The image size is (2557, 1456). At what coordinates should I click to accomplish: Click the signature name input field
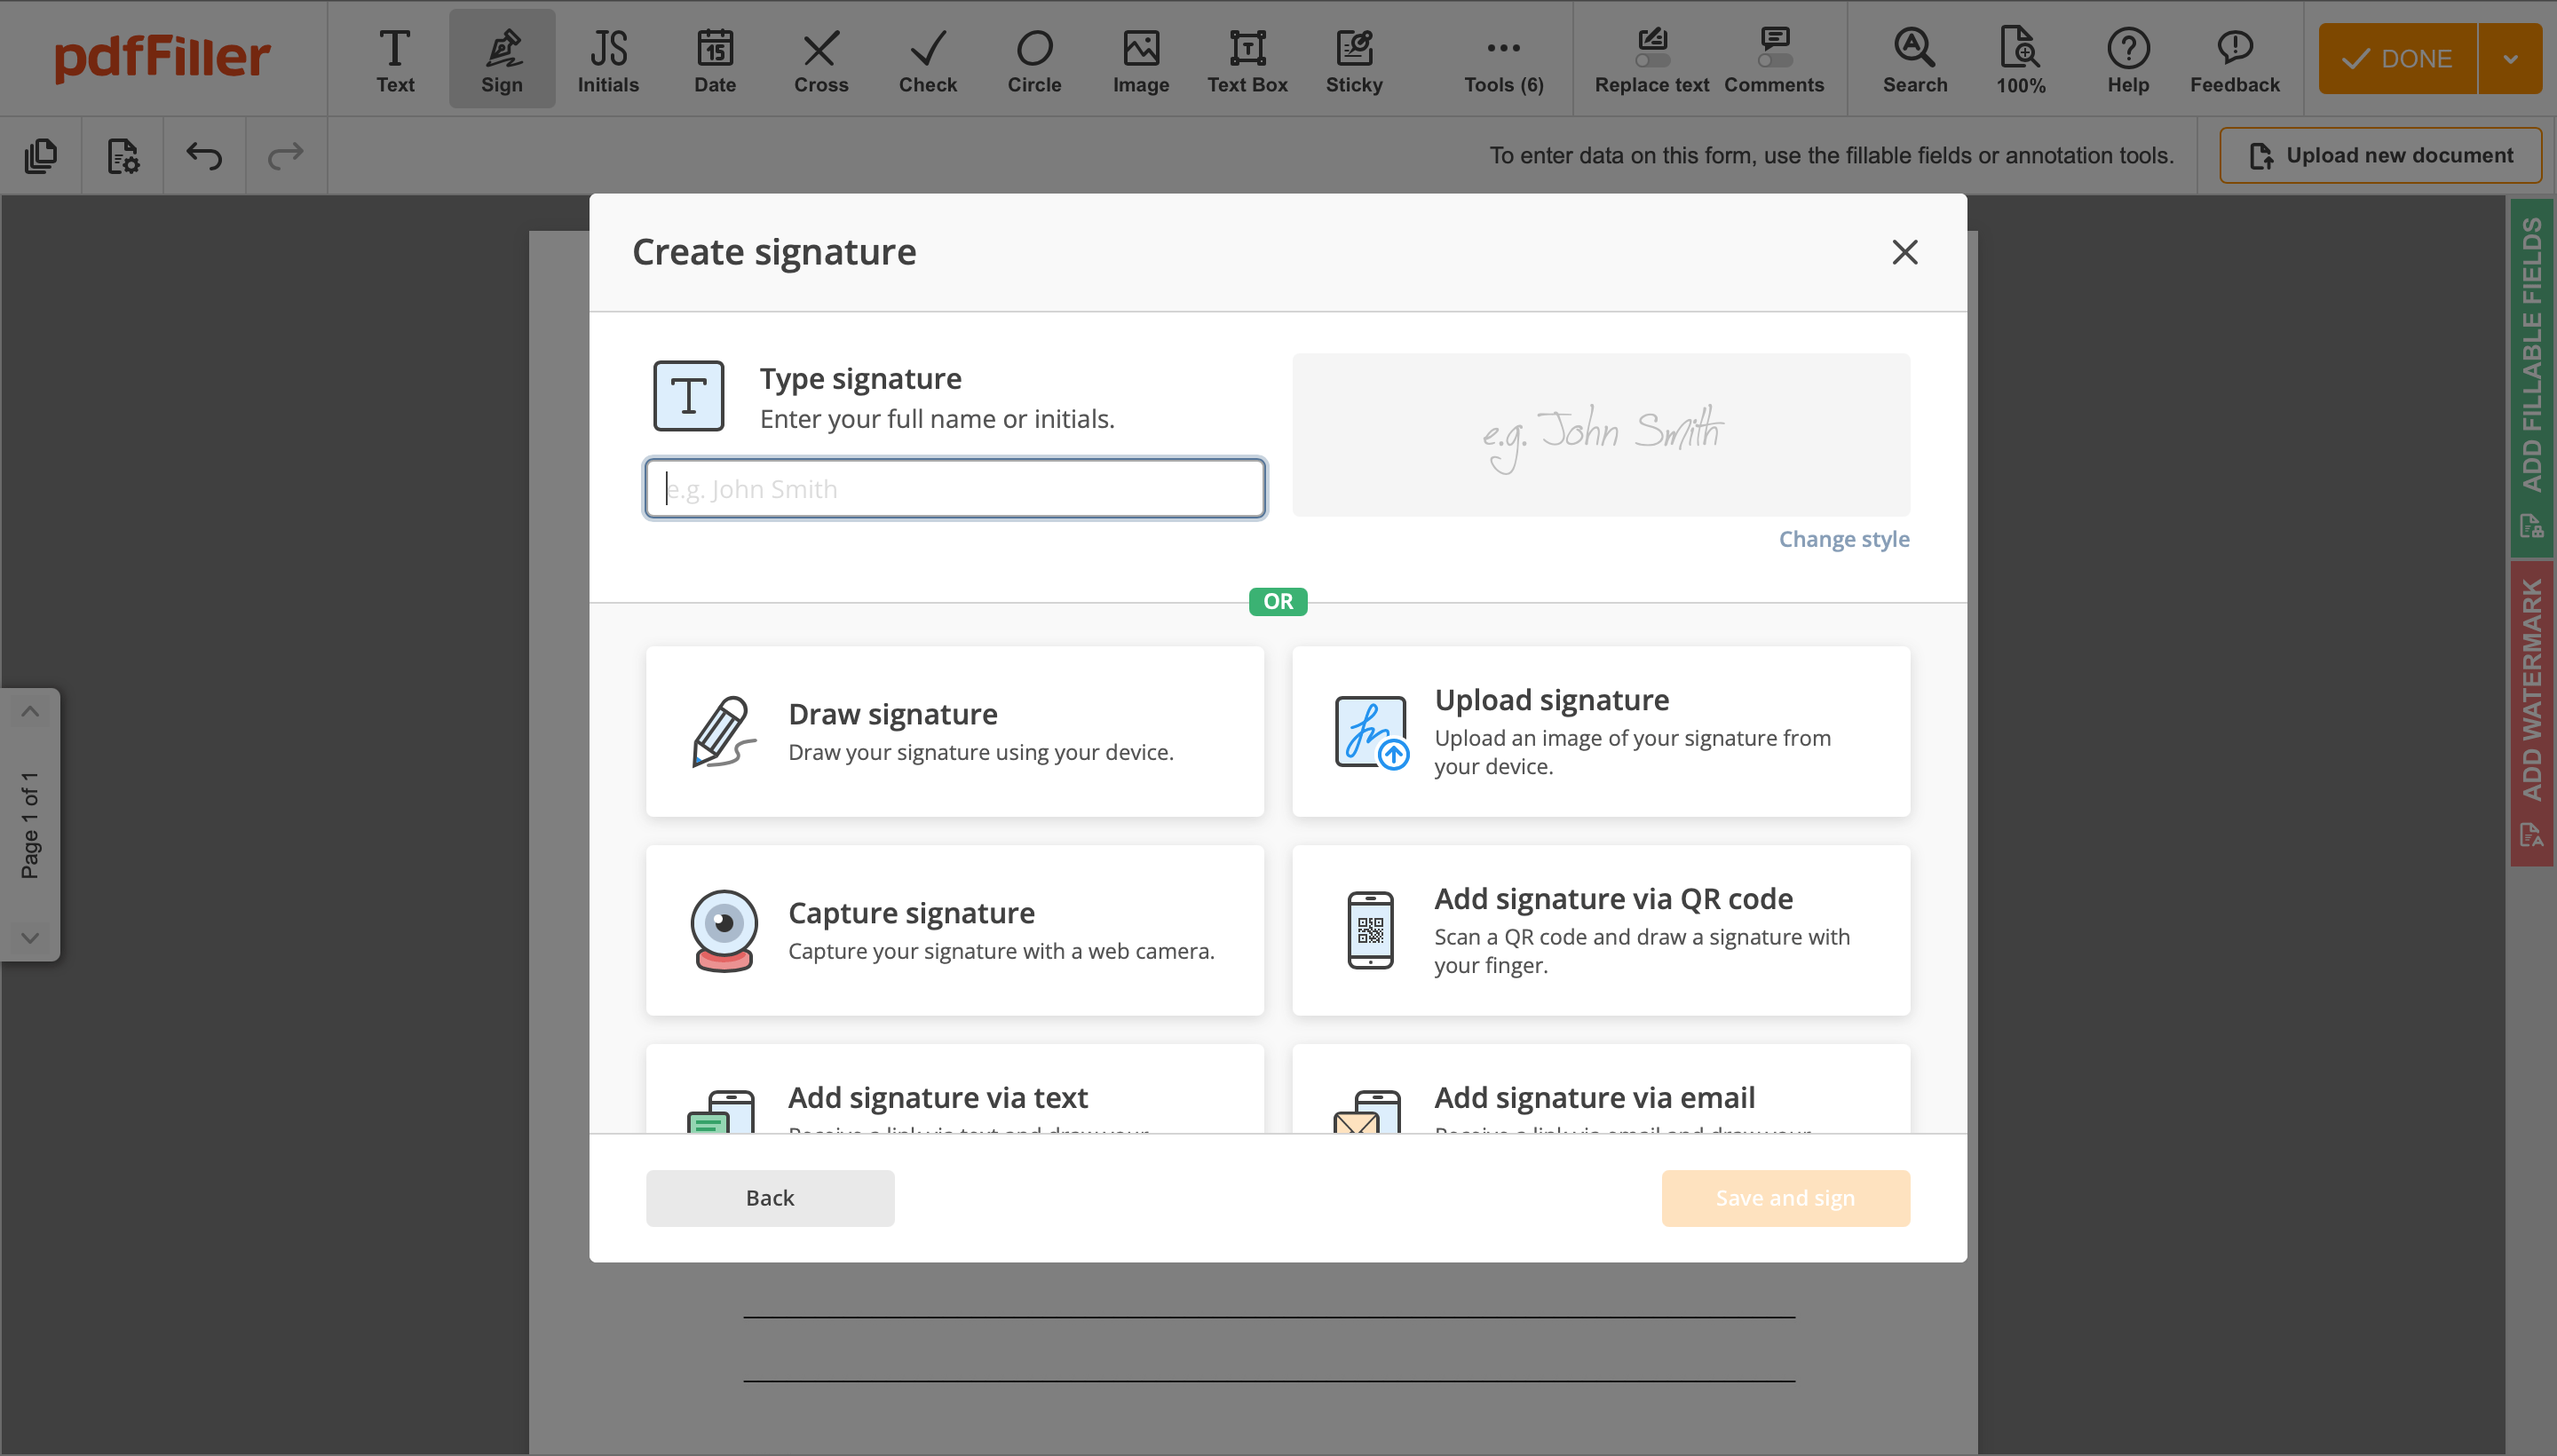(x=954, y=489)
